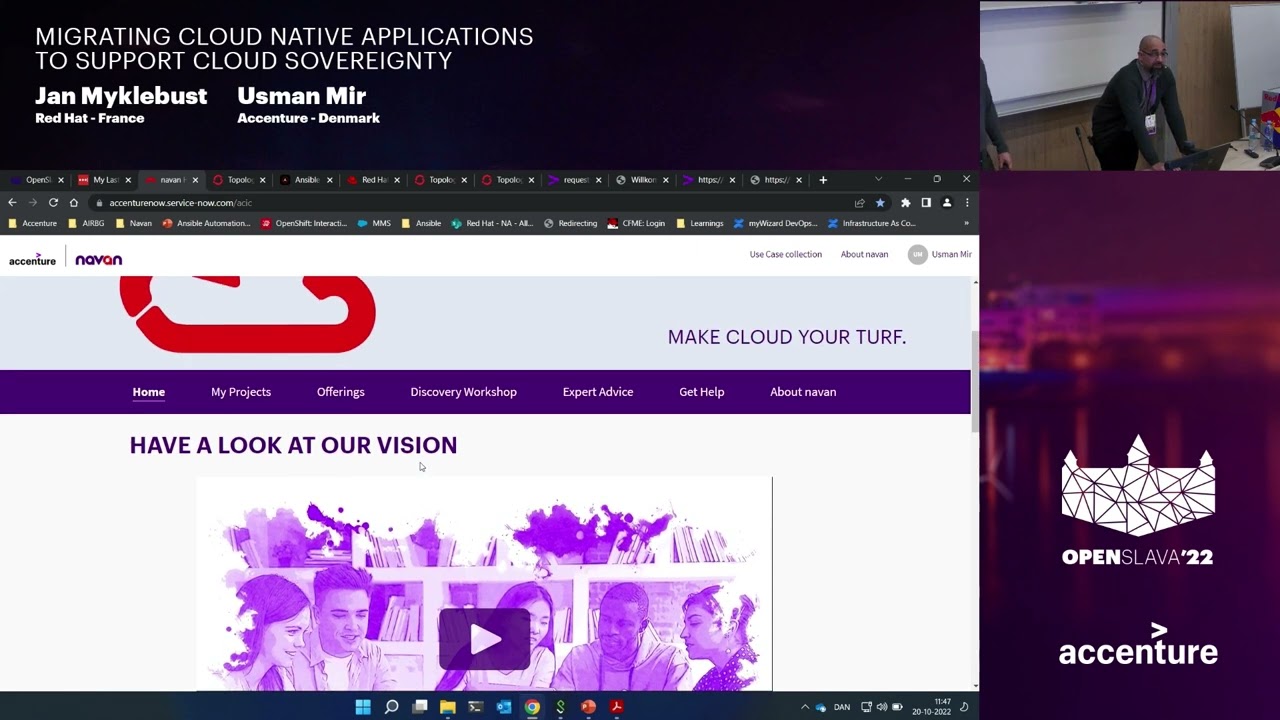Reload the page with the refresh icon
1280x720 pixels.
[53, 202]
